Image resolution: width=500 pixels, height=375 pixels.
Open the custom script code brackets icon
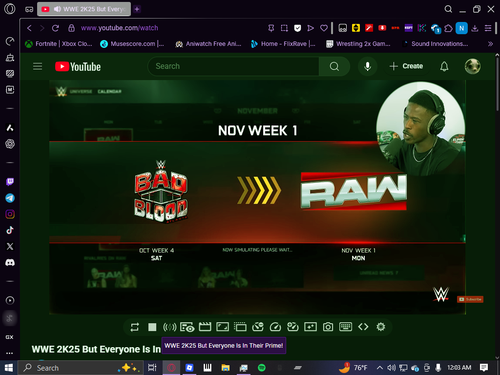click(363, 327)
